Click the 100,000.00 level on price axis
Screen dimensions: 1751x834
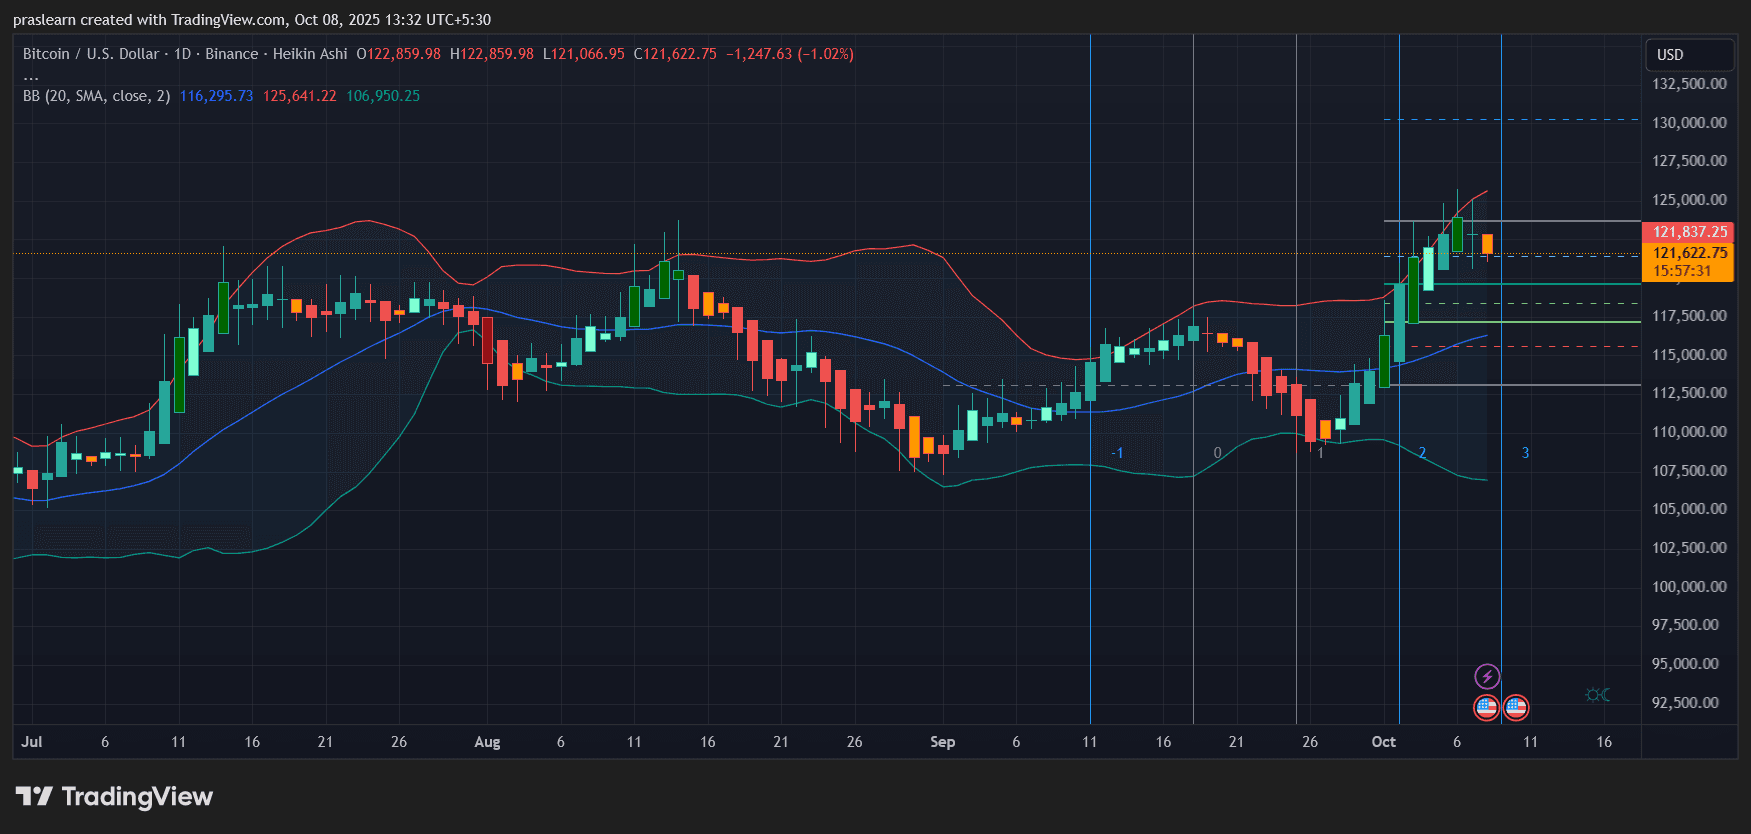click(x=1689, y=586)
